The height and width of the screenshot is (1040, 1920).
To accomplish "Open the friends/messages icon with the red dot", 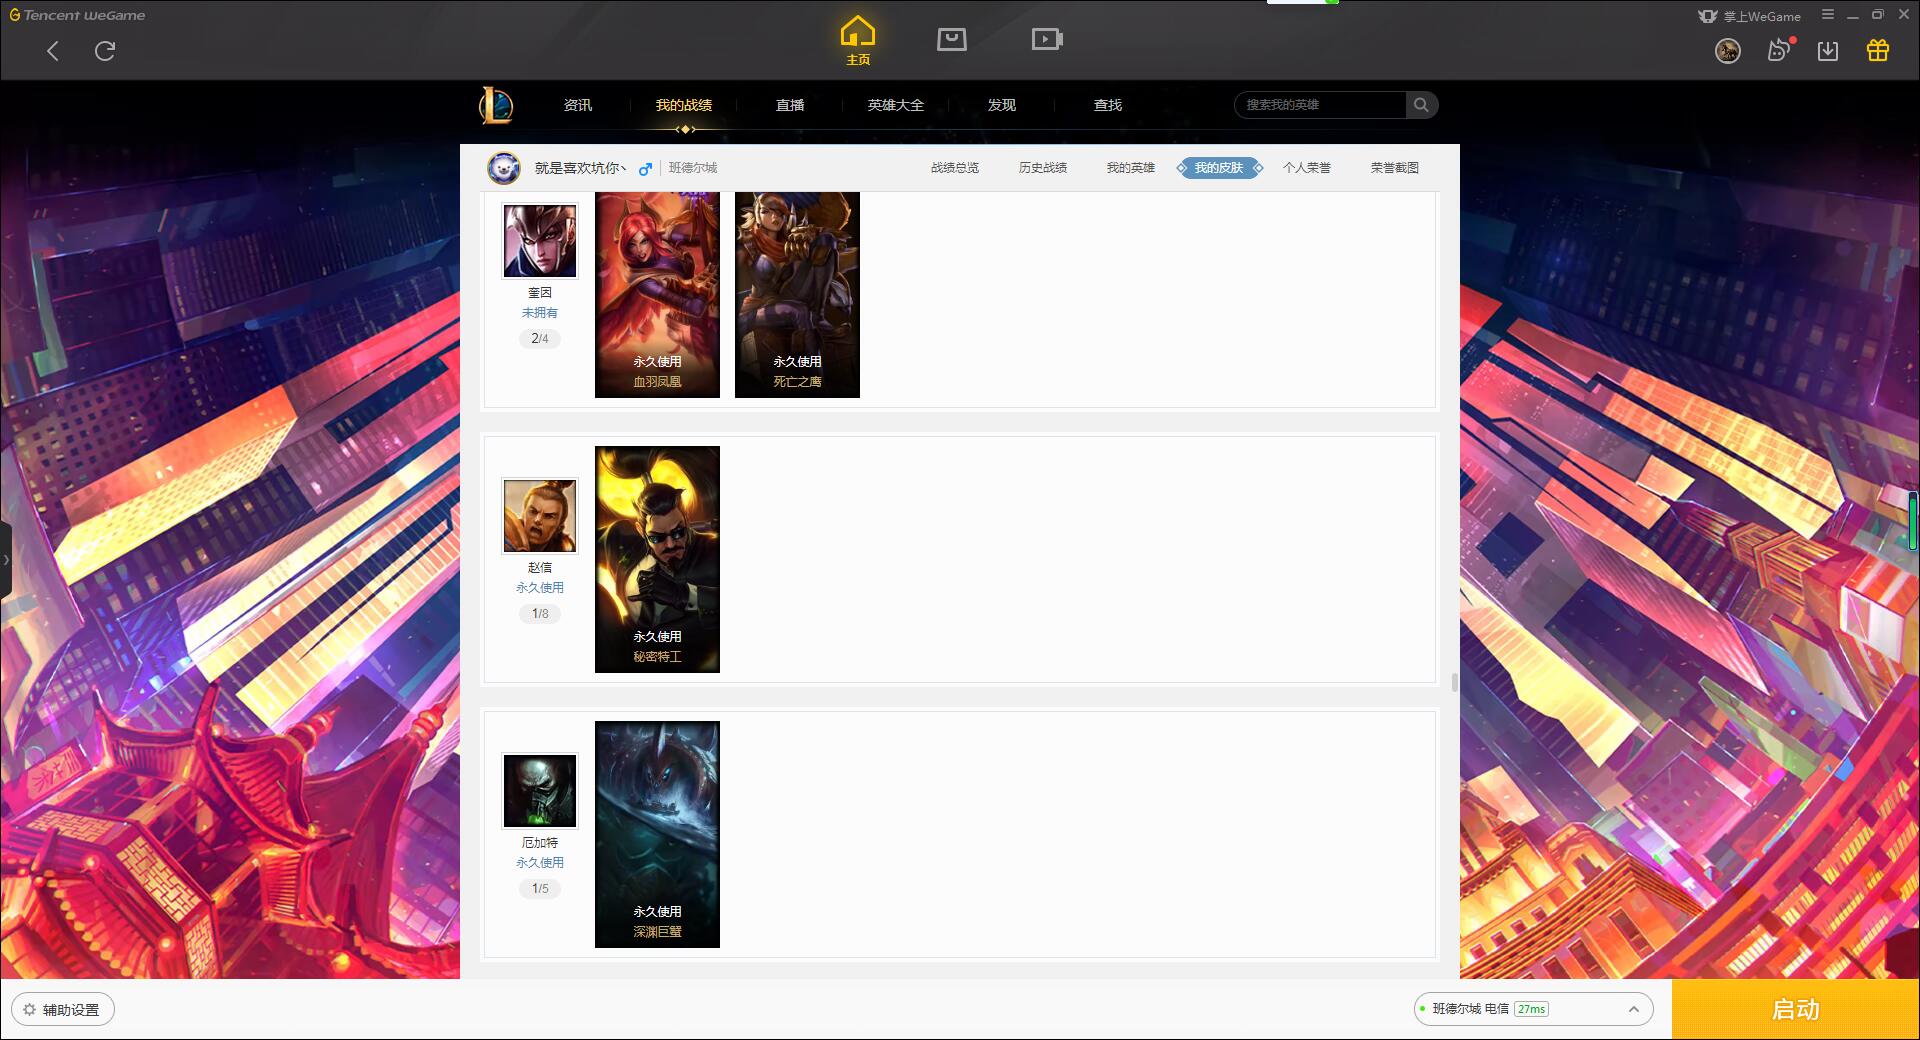I will point(1779,50).
